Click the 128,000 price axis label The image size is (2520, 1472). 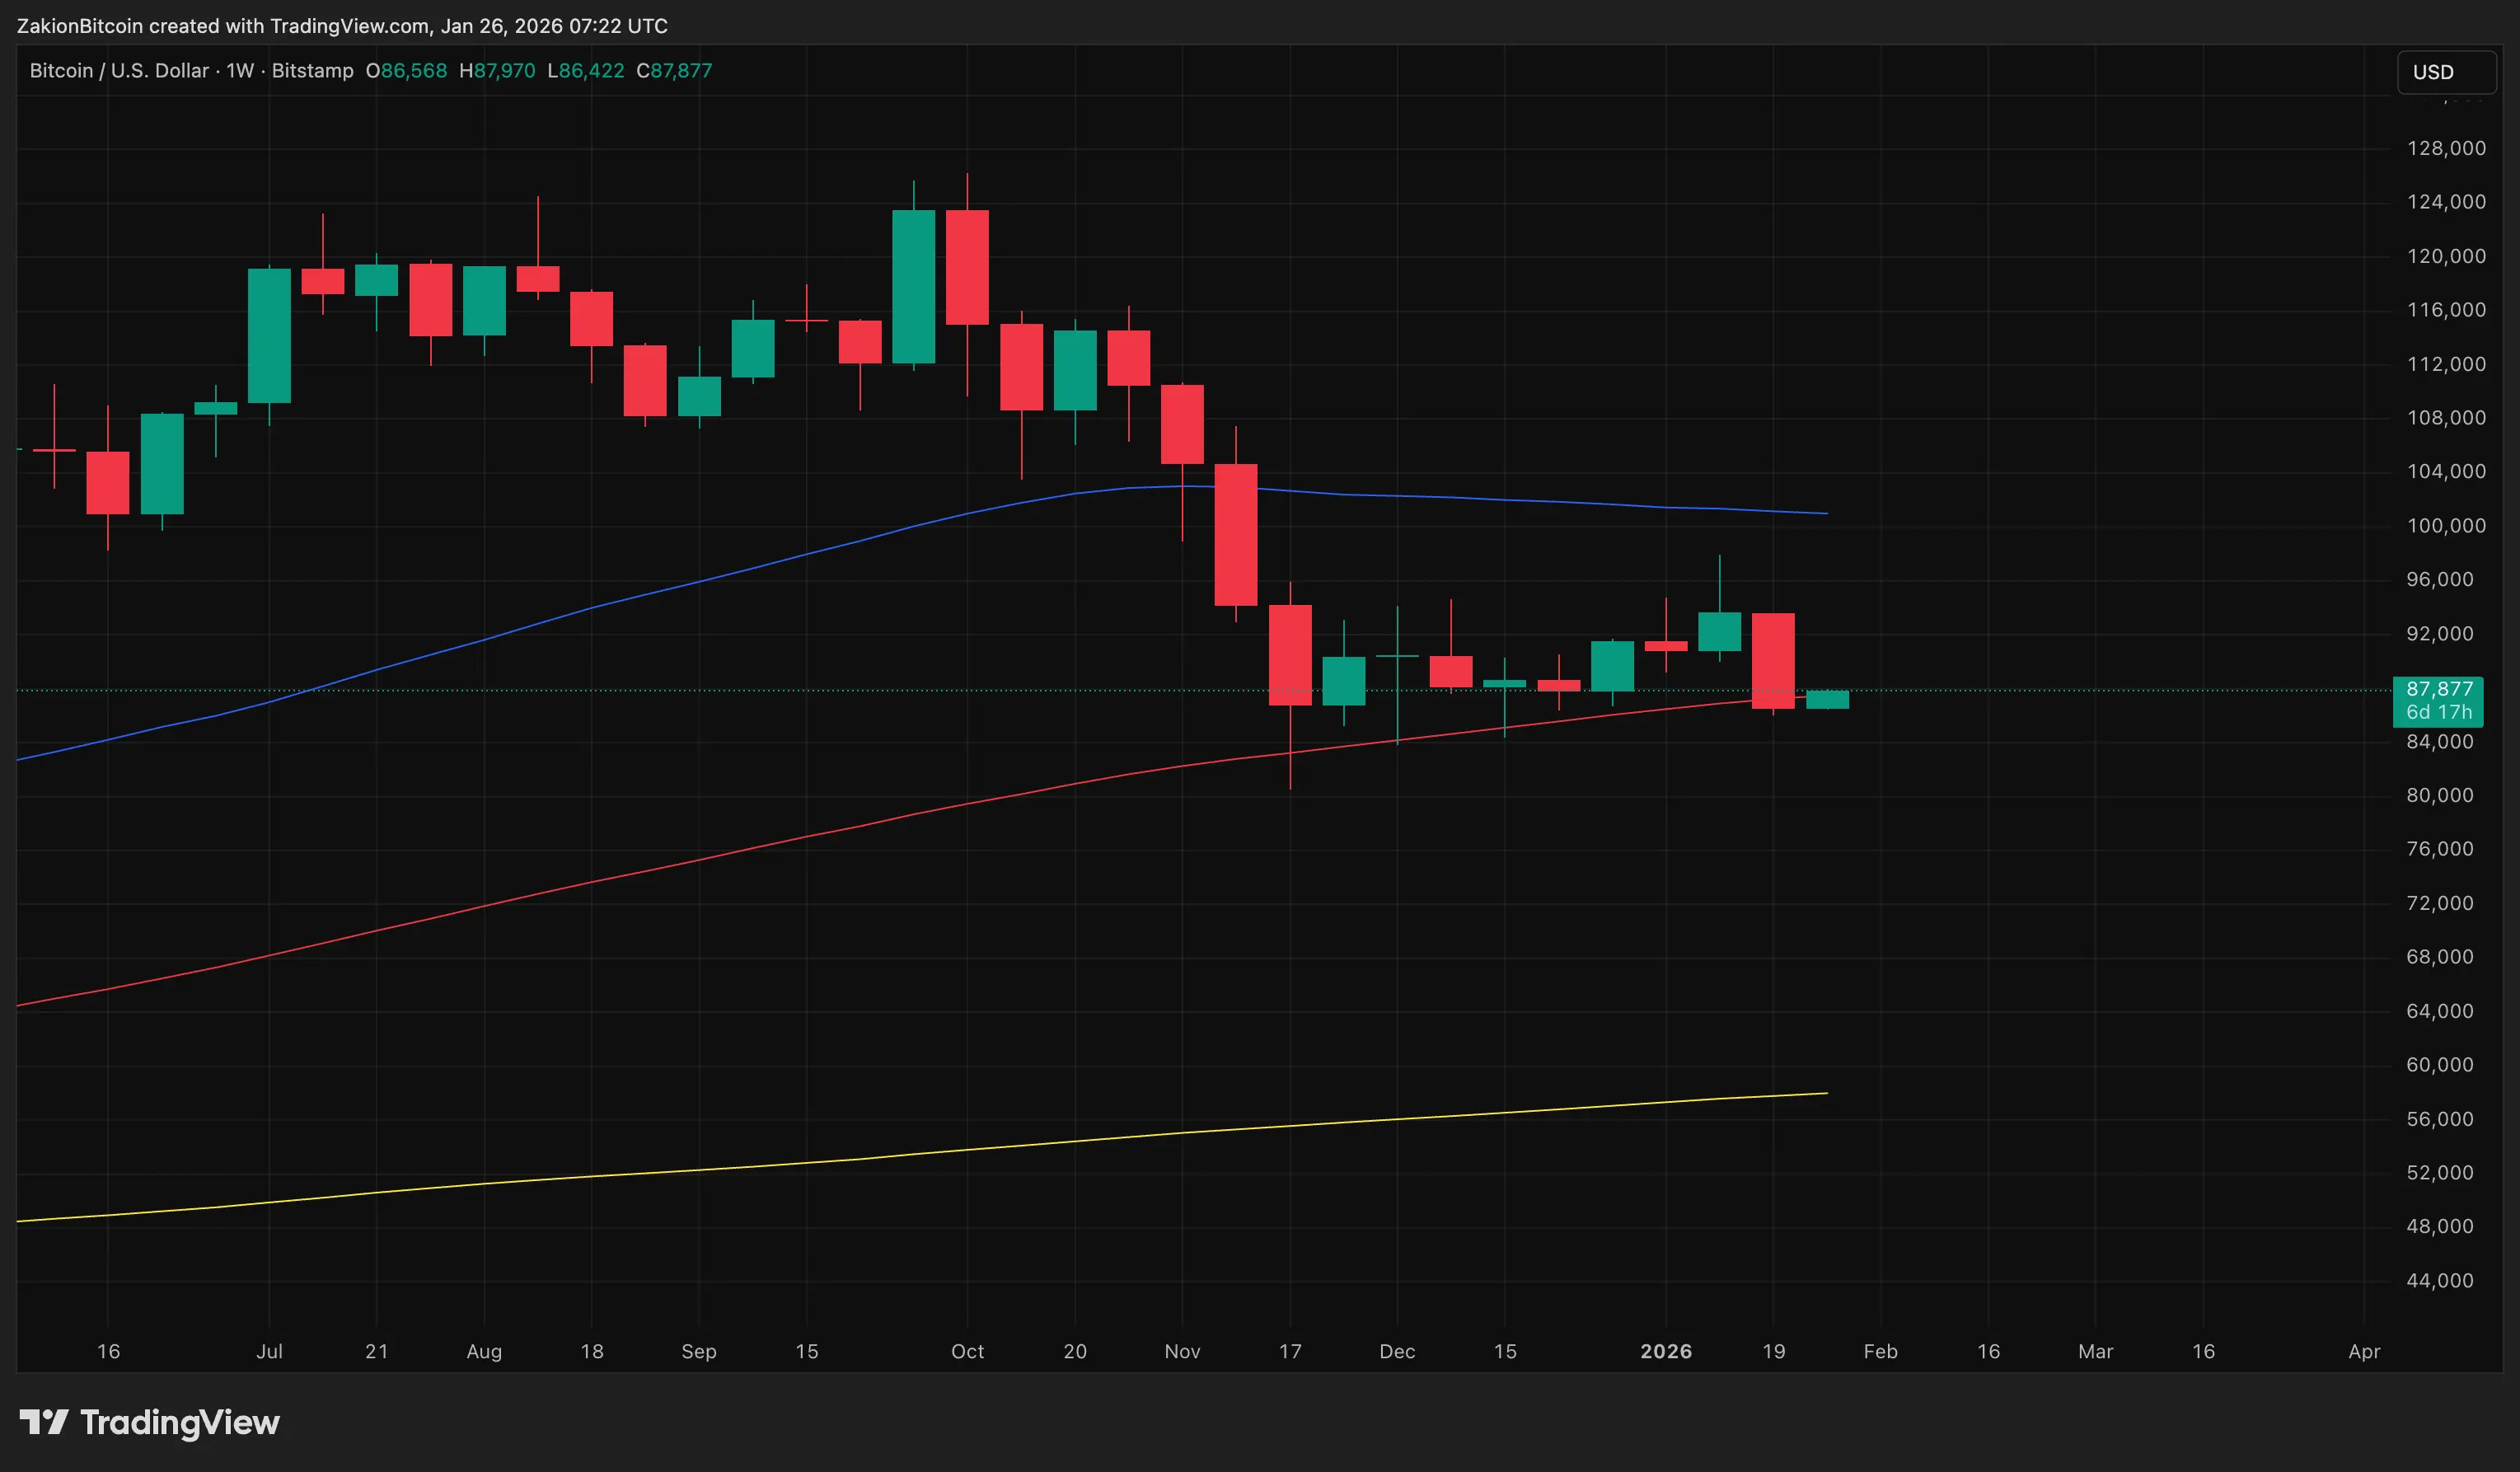[2445, 148]
